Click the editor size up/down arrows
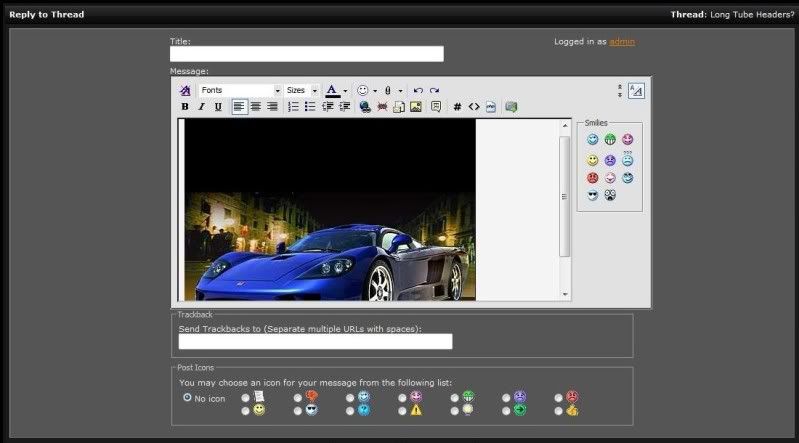 pos(620,91)
